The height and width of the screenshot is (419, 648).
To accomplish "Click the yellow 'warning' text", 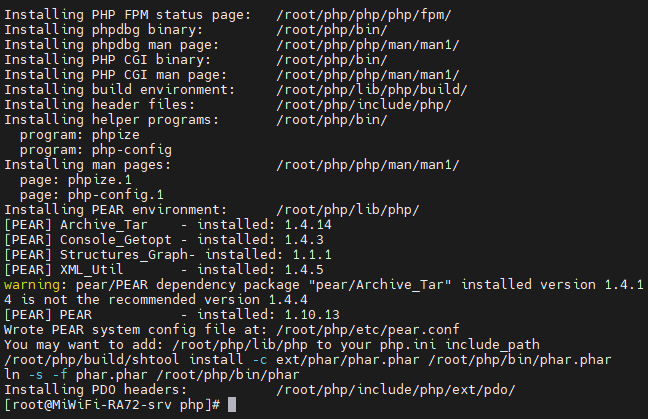I will point(32,285).
